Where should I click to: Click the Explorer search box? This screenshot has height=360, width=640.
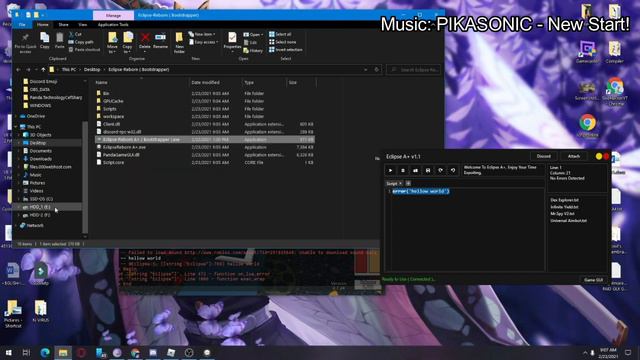coord(414,70)
